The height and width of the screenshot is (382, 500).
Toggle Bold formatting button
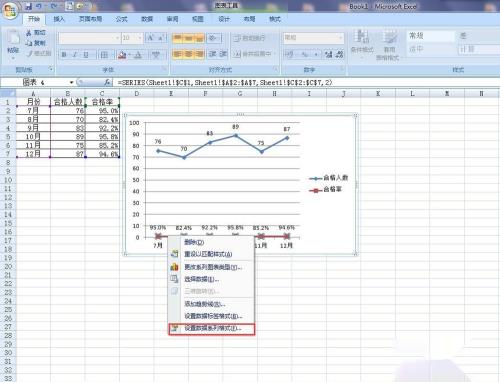click(x=64, y=54)
